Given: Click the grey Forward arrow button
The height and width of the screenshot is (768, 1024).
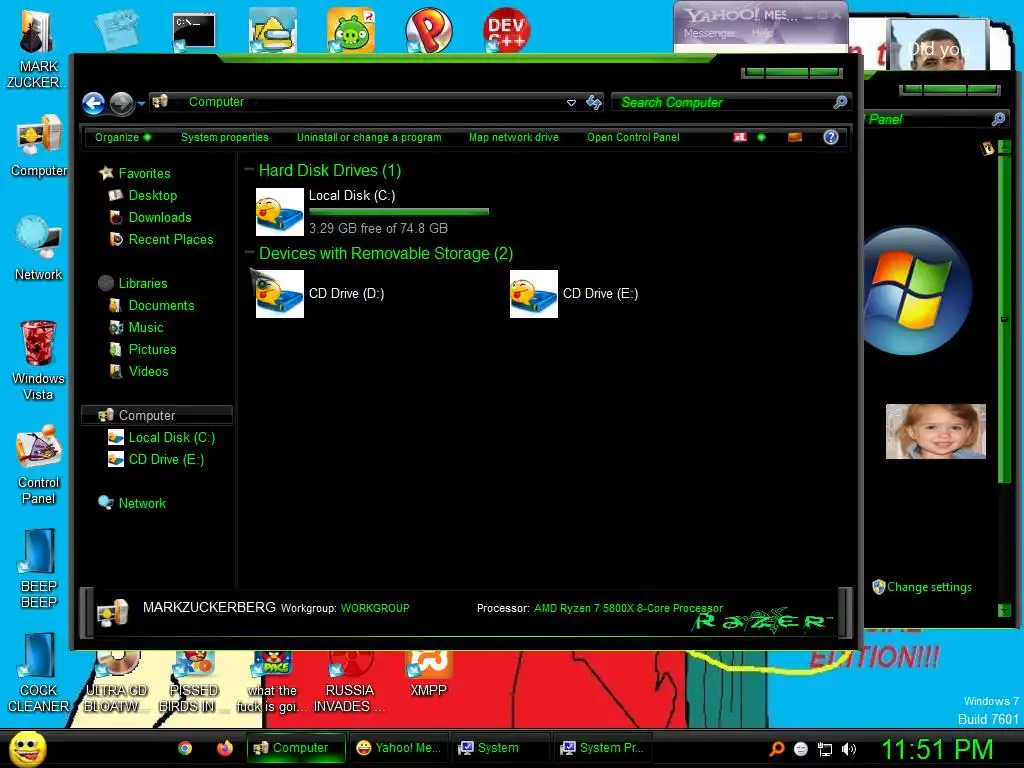Looking at the screenshot, I should (x=121, y=103).
